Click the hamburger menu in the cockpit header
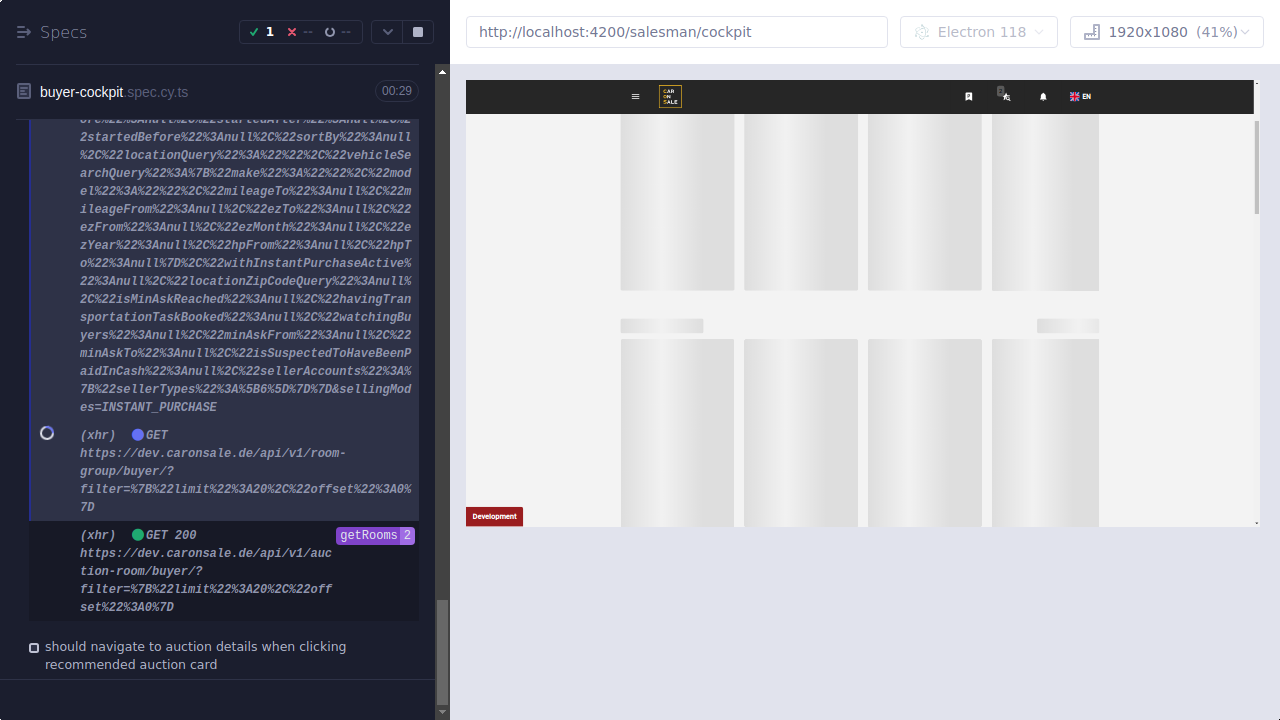 tap(635, 96)
